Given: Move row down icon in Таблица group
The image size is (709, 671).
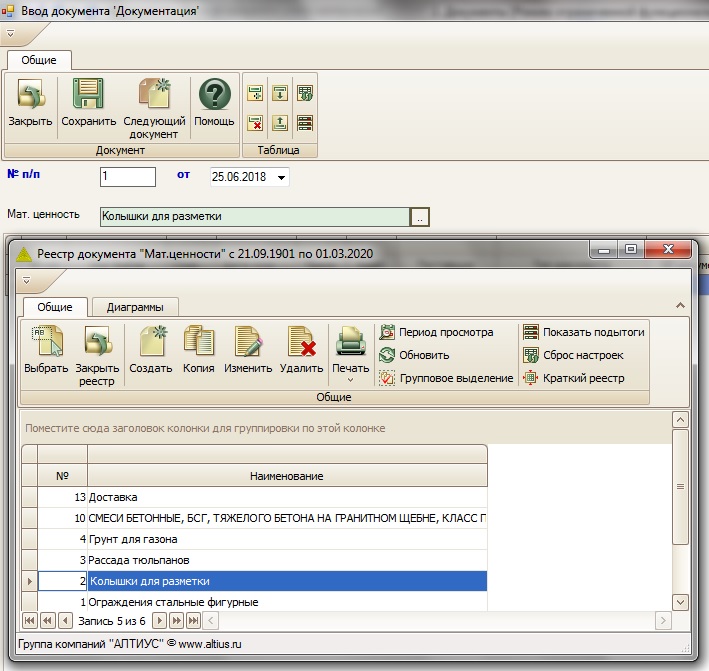Looking at the screenshot, I should (x=280, y=94).
